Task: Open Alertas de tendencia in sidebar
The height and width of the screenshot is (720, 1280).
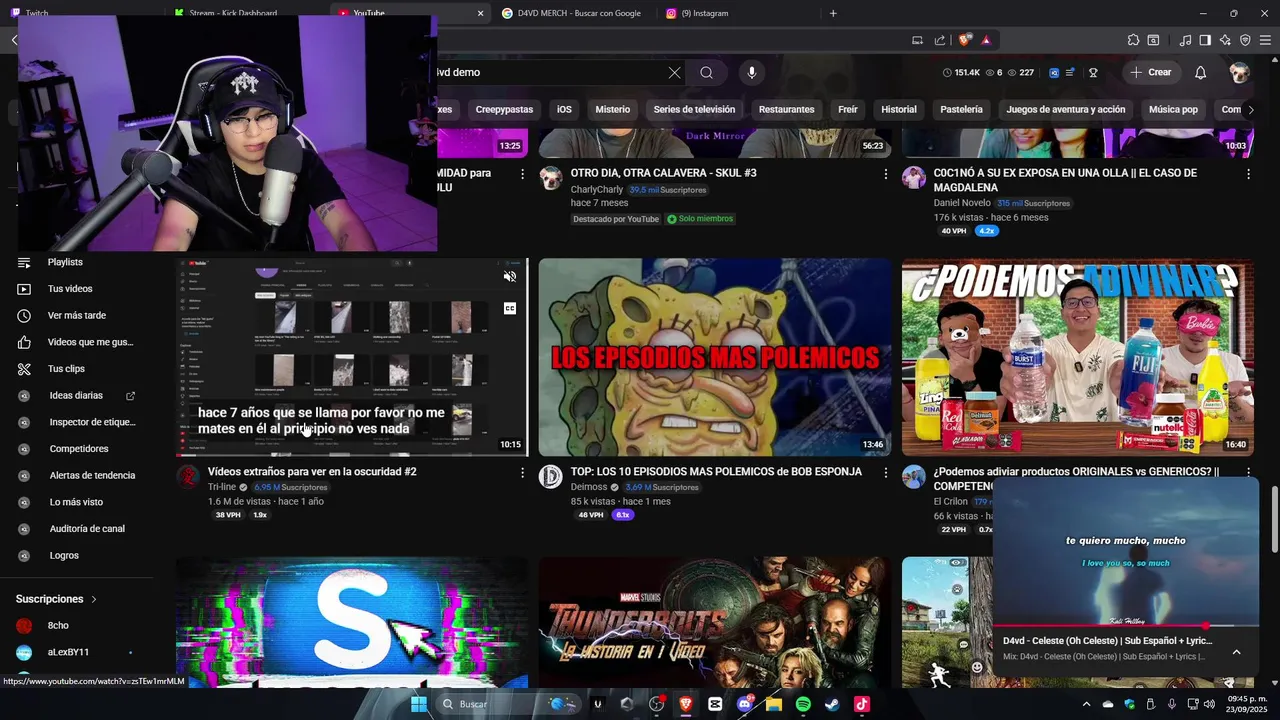Action: pyautogui.click(x=80, y=475)
